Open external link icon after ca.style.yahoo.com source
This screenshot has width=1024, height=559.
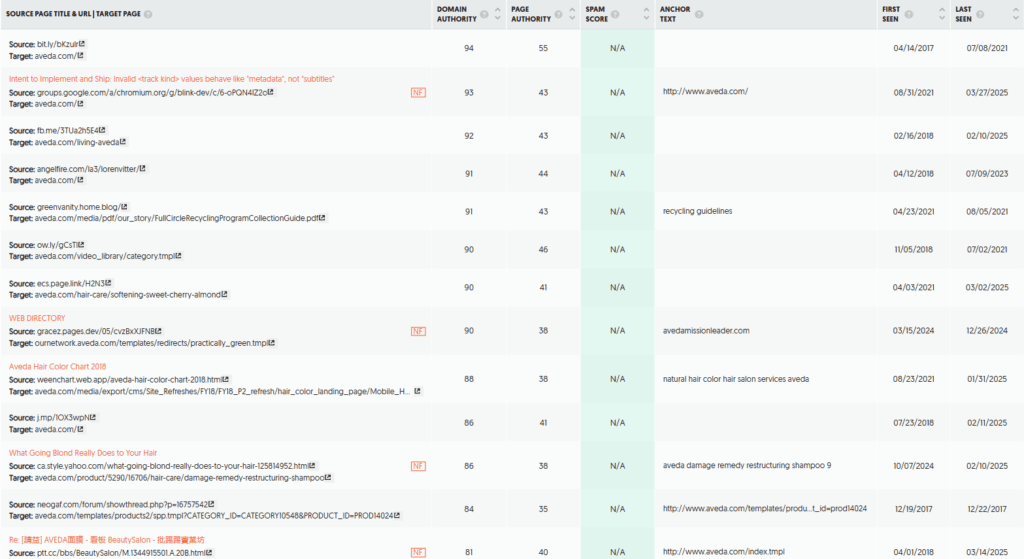[312, 466]
